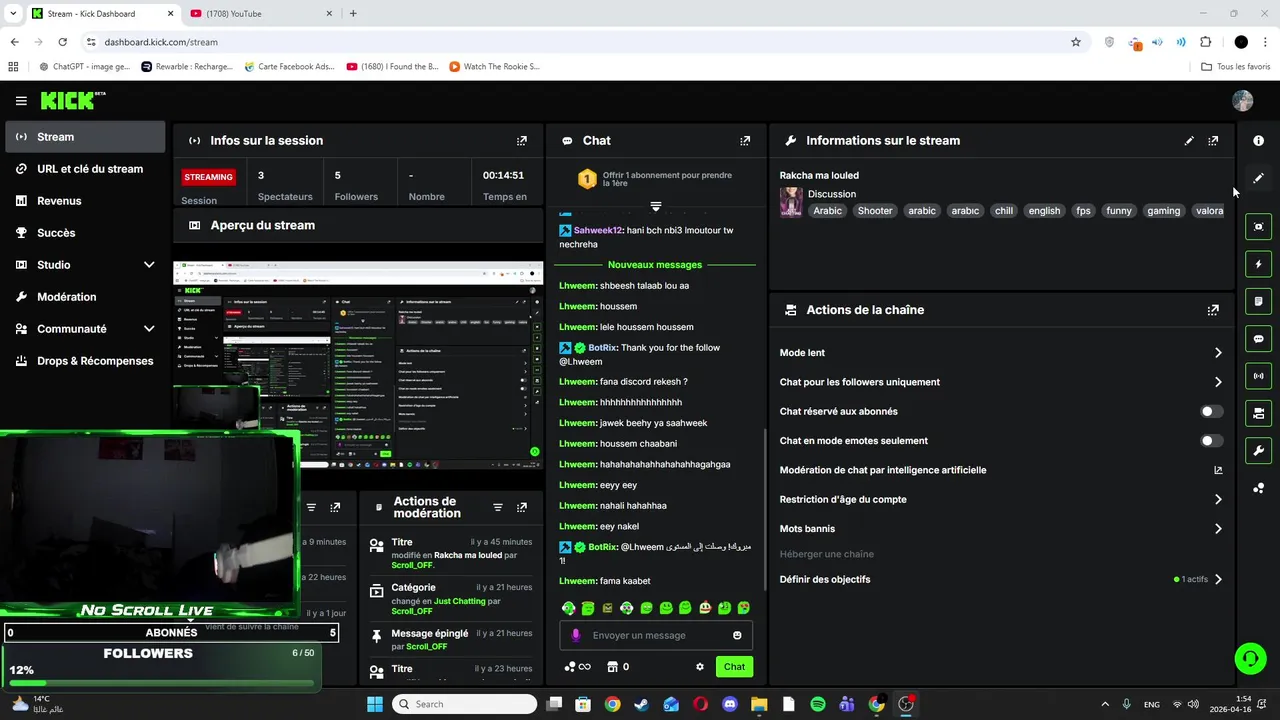Open the emoji picker in message box
Viewport: 1280px width, 720px height.
[737, 636]
